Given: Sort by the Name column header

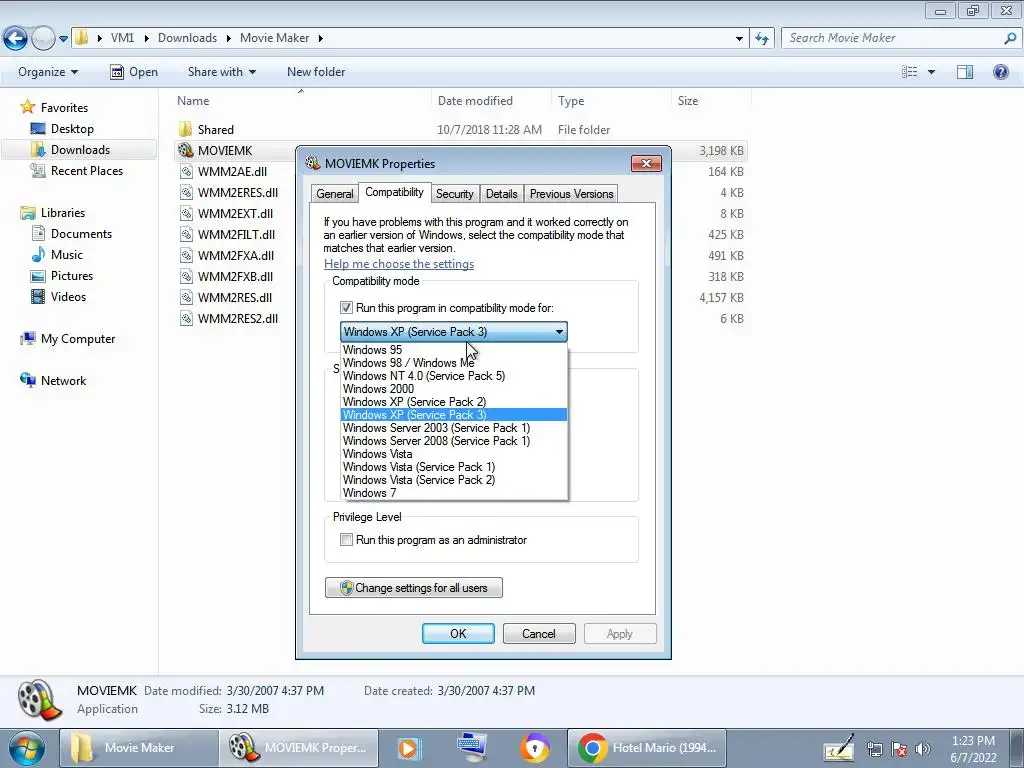Looking at the screenshot, I should (193, 101).
